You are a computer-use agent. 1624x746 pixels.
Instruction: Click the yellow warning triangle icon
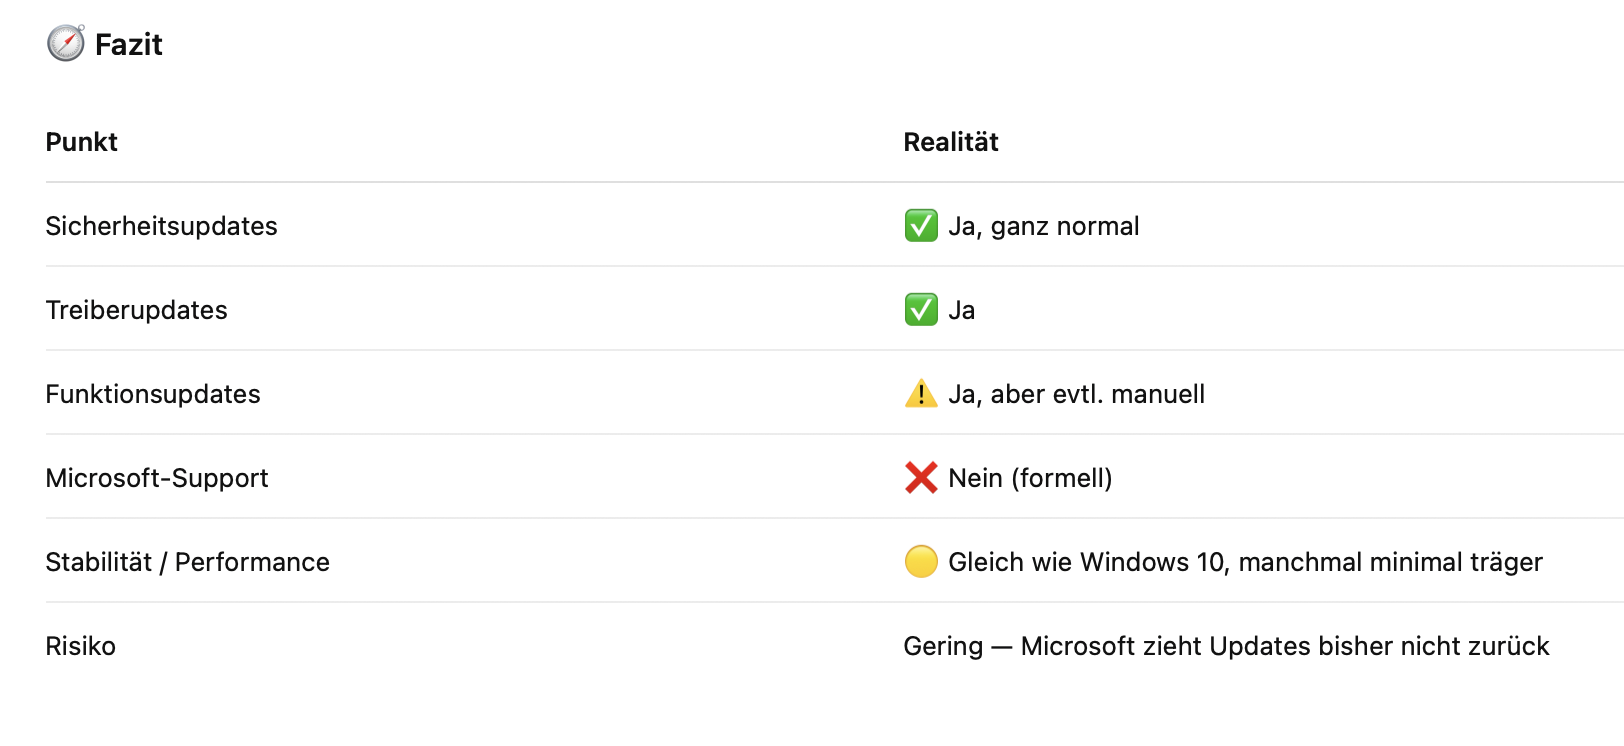(921, 394)
